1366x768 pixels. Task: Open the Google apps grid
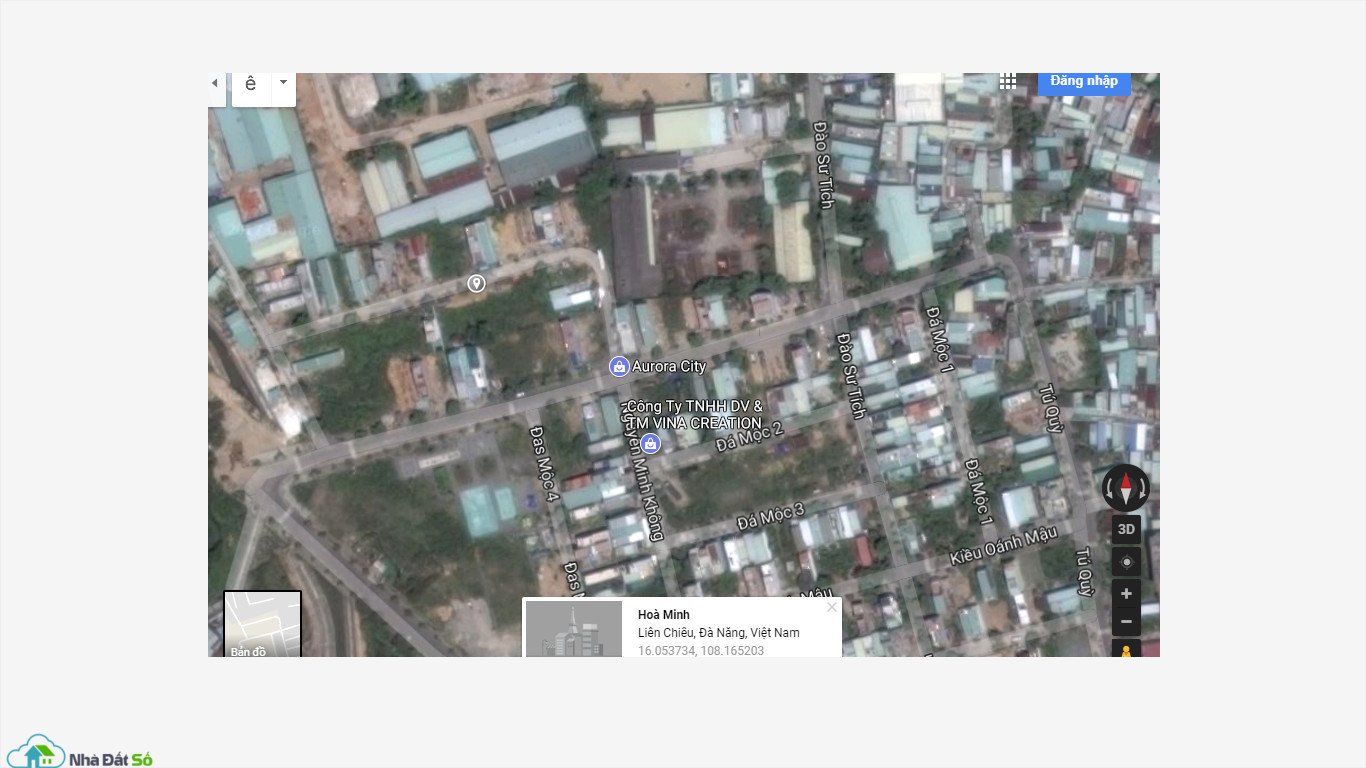click(1008, 81)
